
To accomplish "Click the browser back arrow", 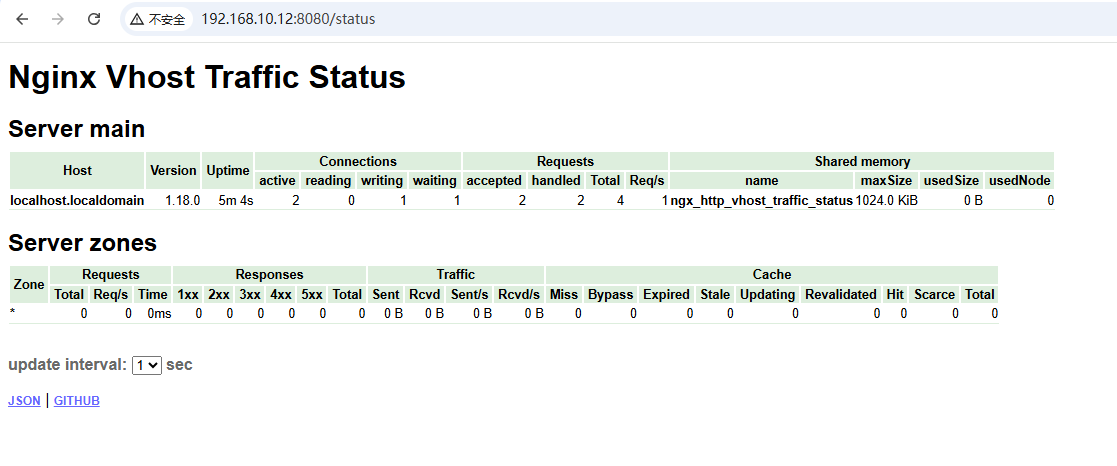I will pos(22,19).
